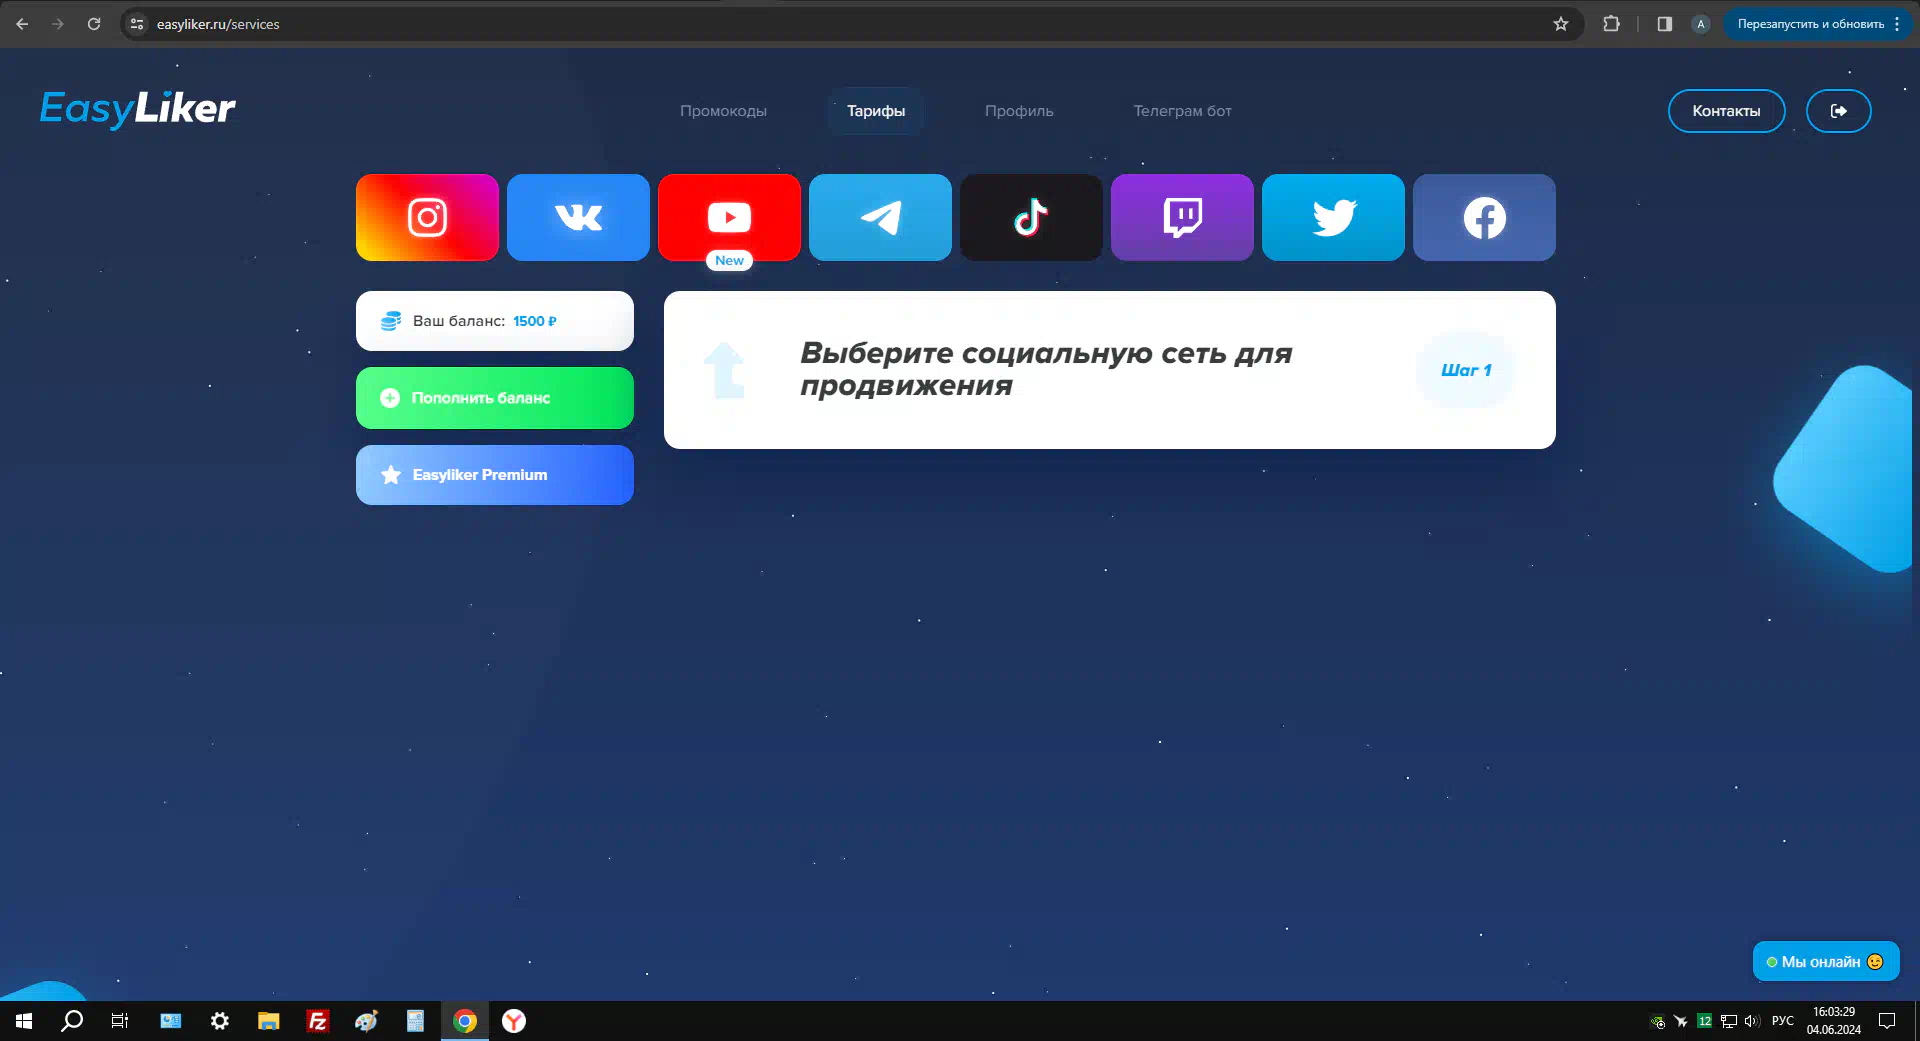This screenshot has height=1041, width=1920.
Task: Open Yandex Browser from the taskbar
Action: pos(514,1021)
